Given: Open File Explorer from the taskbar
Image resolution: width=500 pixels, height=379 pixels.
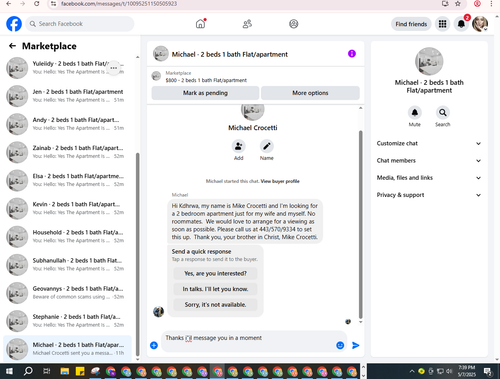Looking at the screenshot, I should click(64, 371).
